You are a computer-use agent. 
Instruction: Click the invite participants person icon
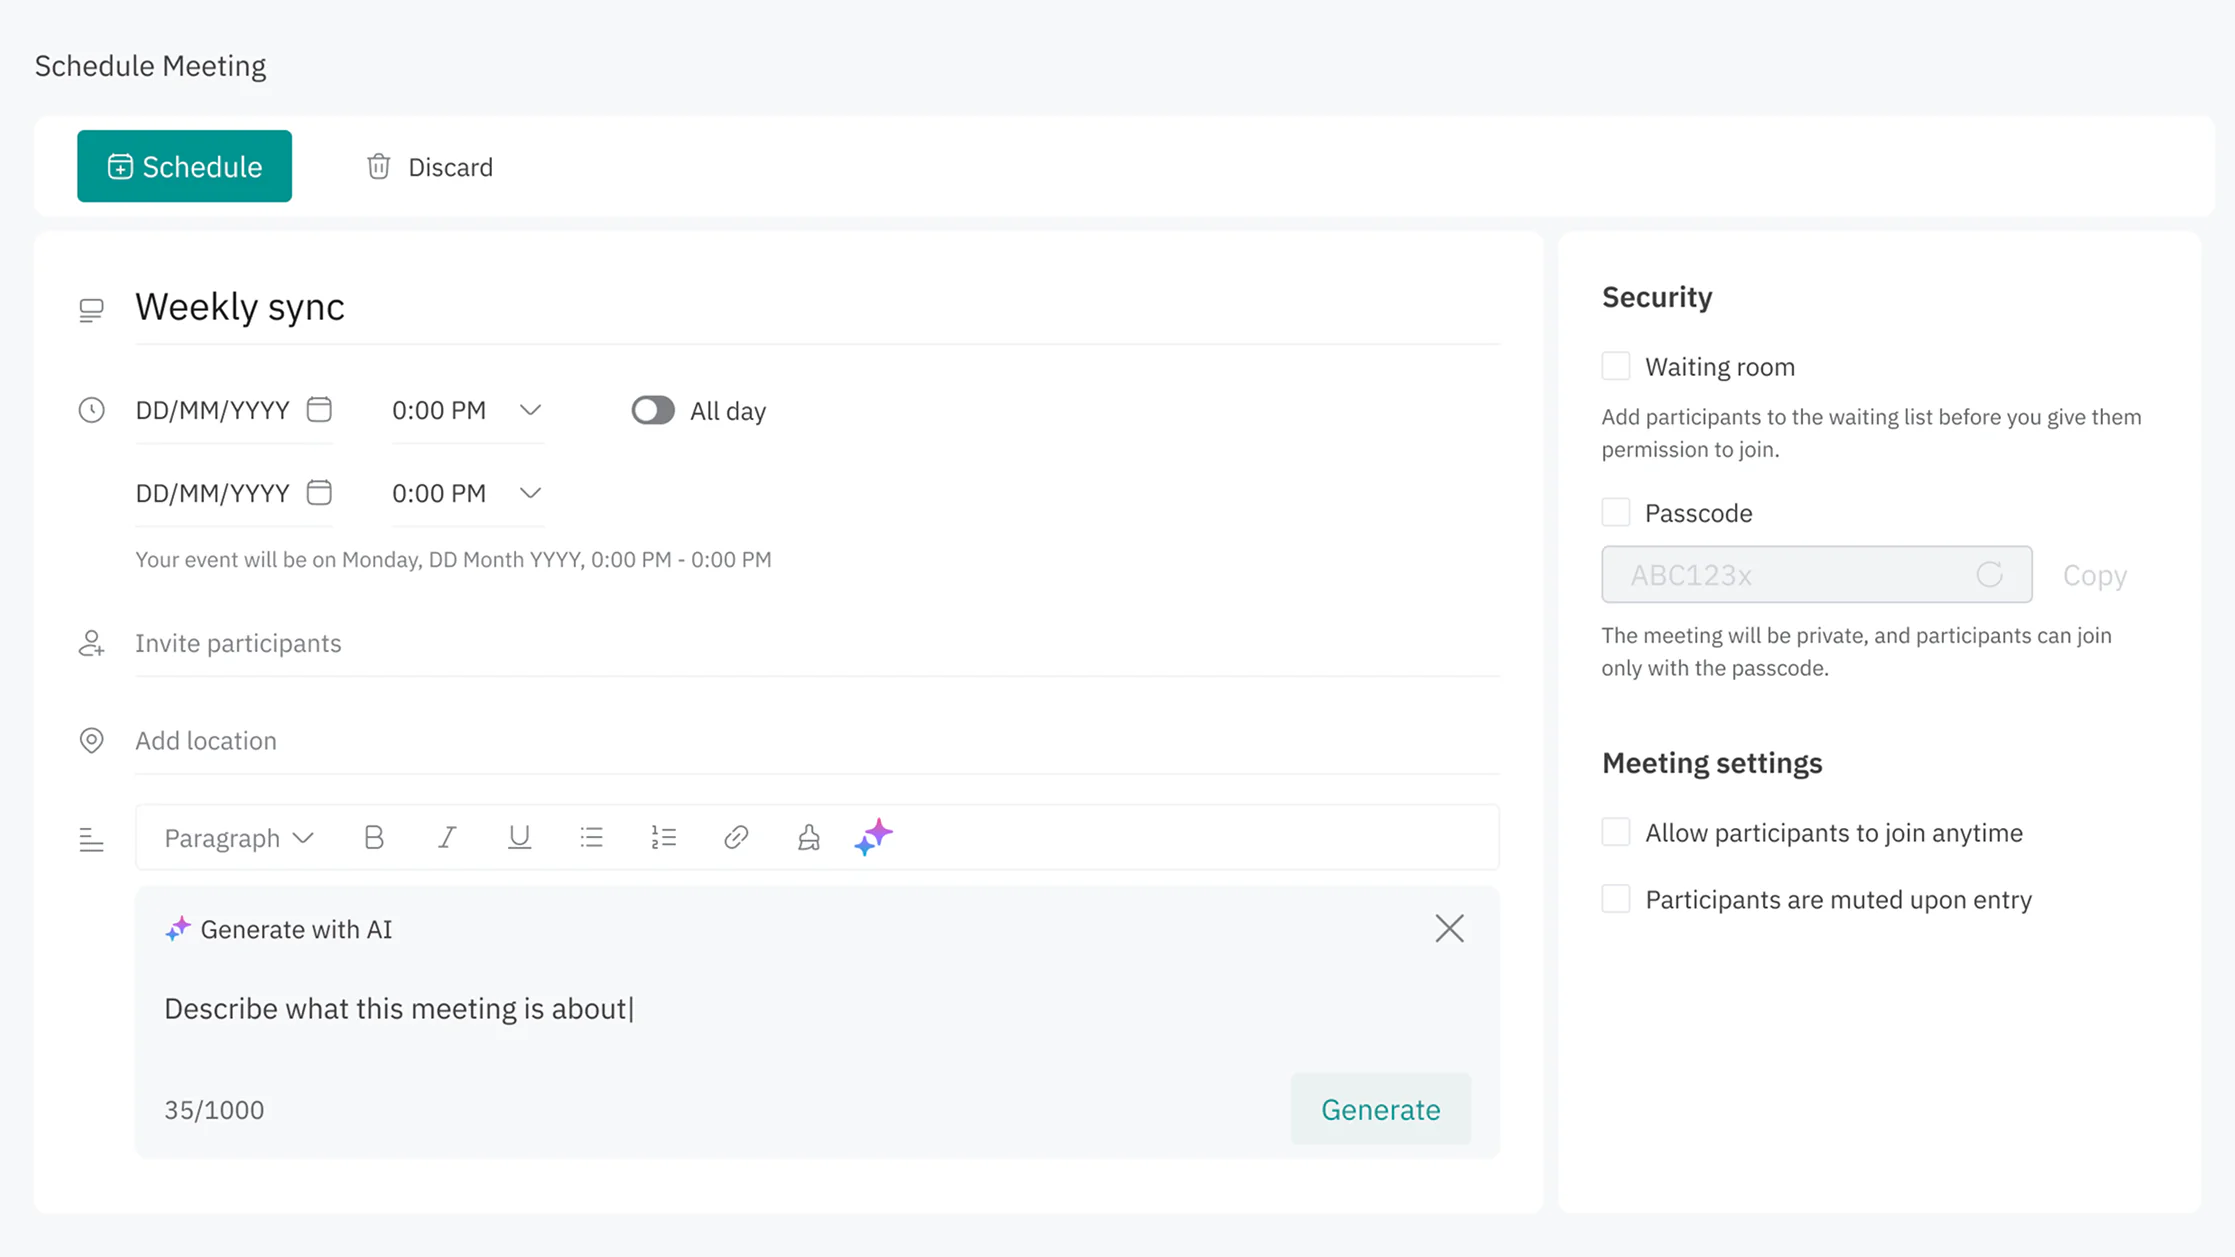[x=91, y=643]
